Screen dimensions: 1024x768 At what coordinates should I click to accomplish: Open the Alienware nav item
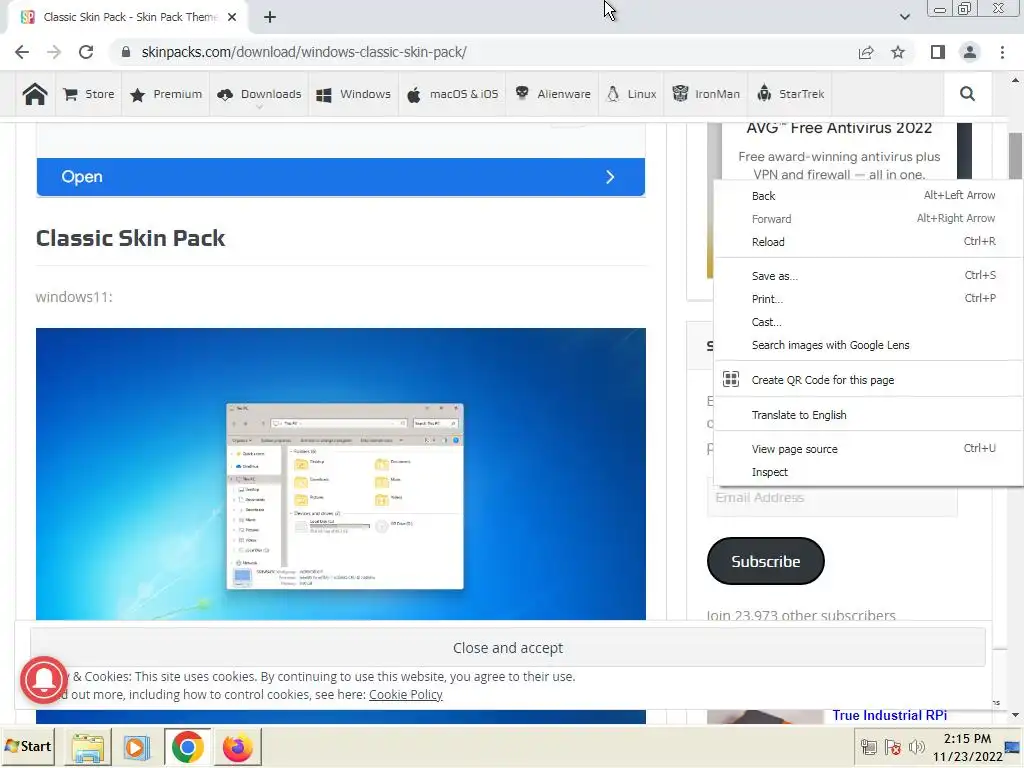coord(552,94)
